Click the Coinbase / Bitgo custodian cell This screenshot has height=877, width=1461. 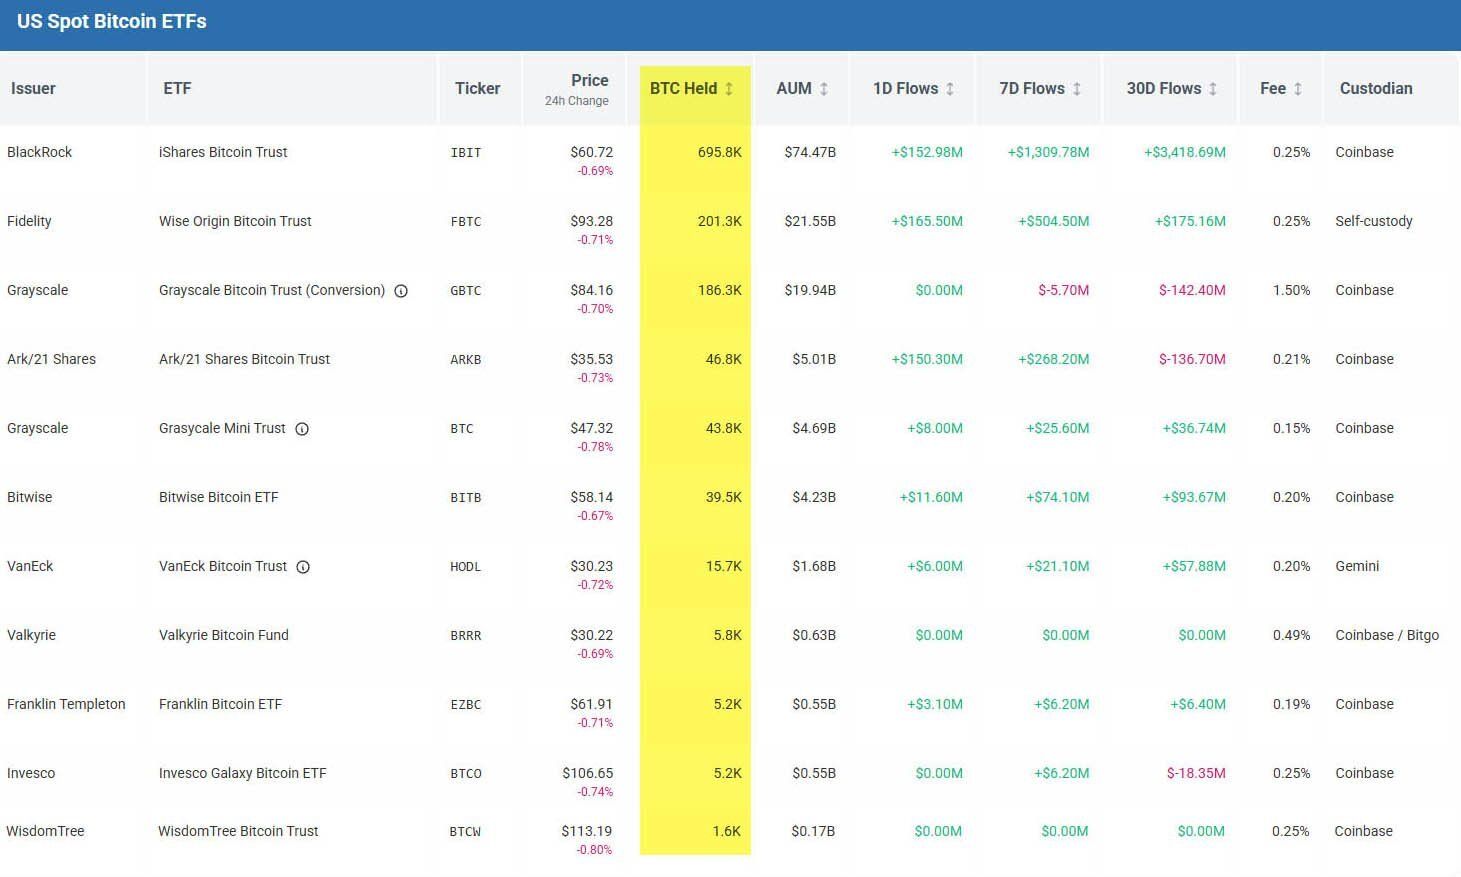pos(1387,635)
